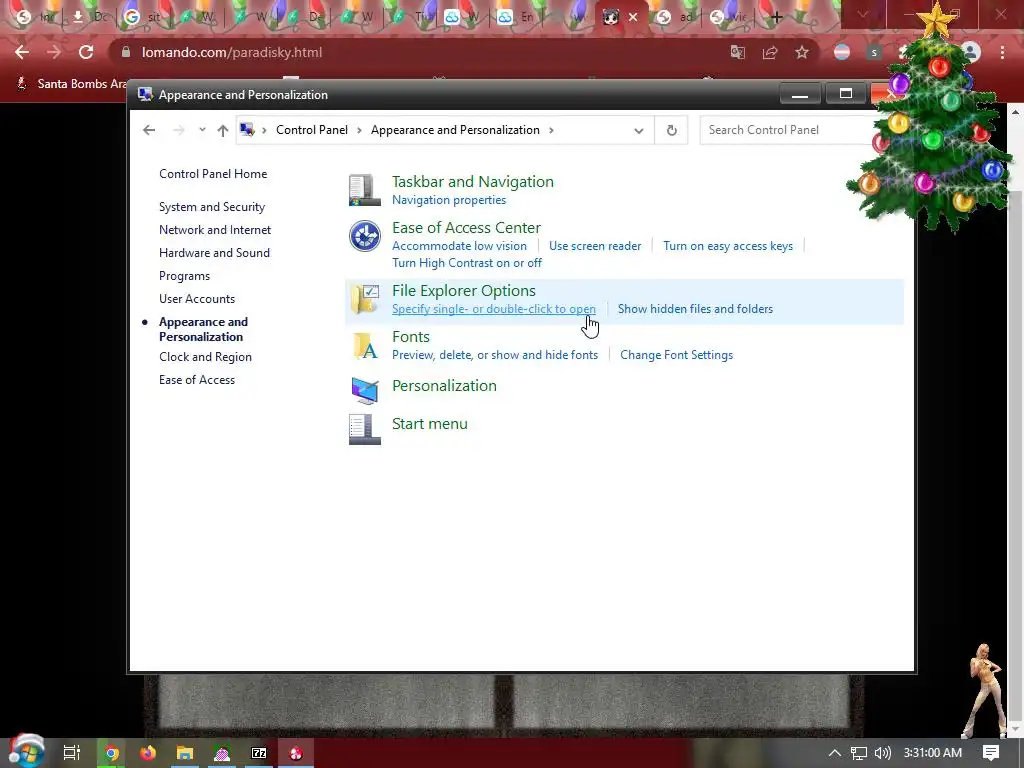
Task: Open Turn High Contrast on or off
Action: pyautogui.click(x=467, y=263)
